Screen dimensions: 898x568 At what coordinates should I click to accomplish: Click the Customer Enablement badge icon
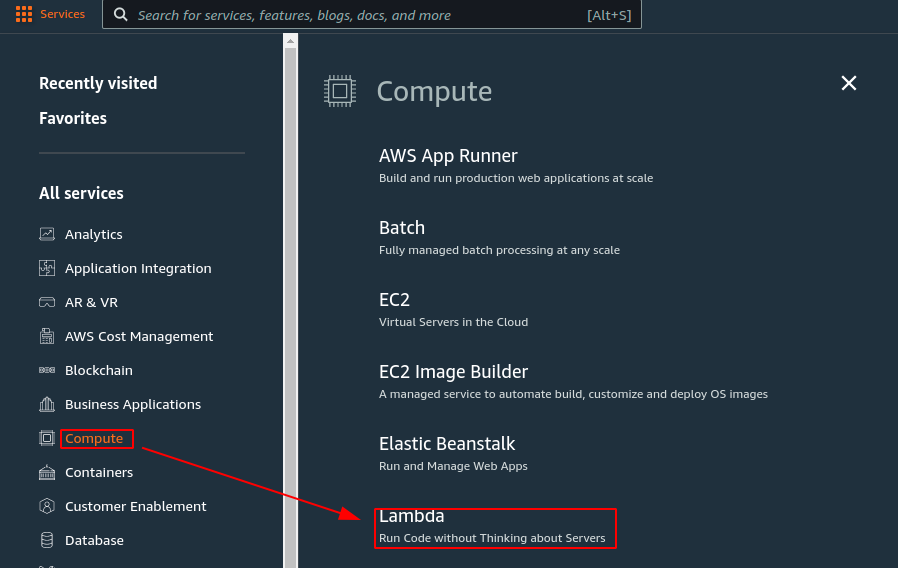[x=47, y=506]
